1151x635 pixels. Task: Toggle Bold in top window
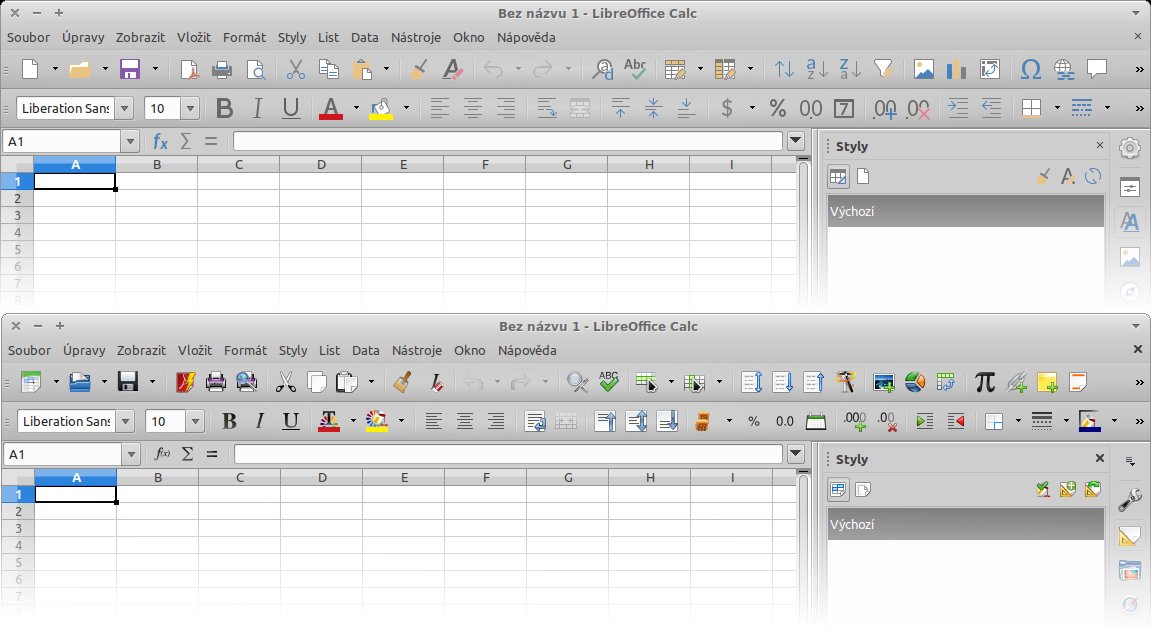[x=225, y=109]
